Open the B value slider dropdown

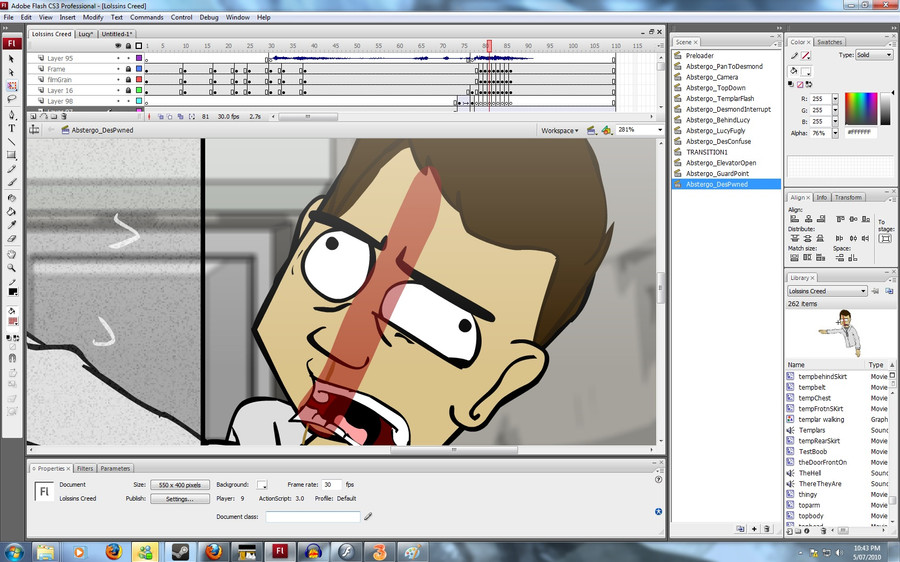[835, 122]
